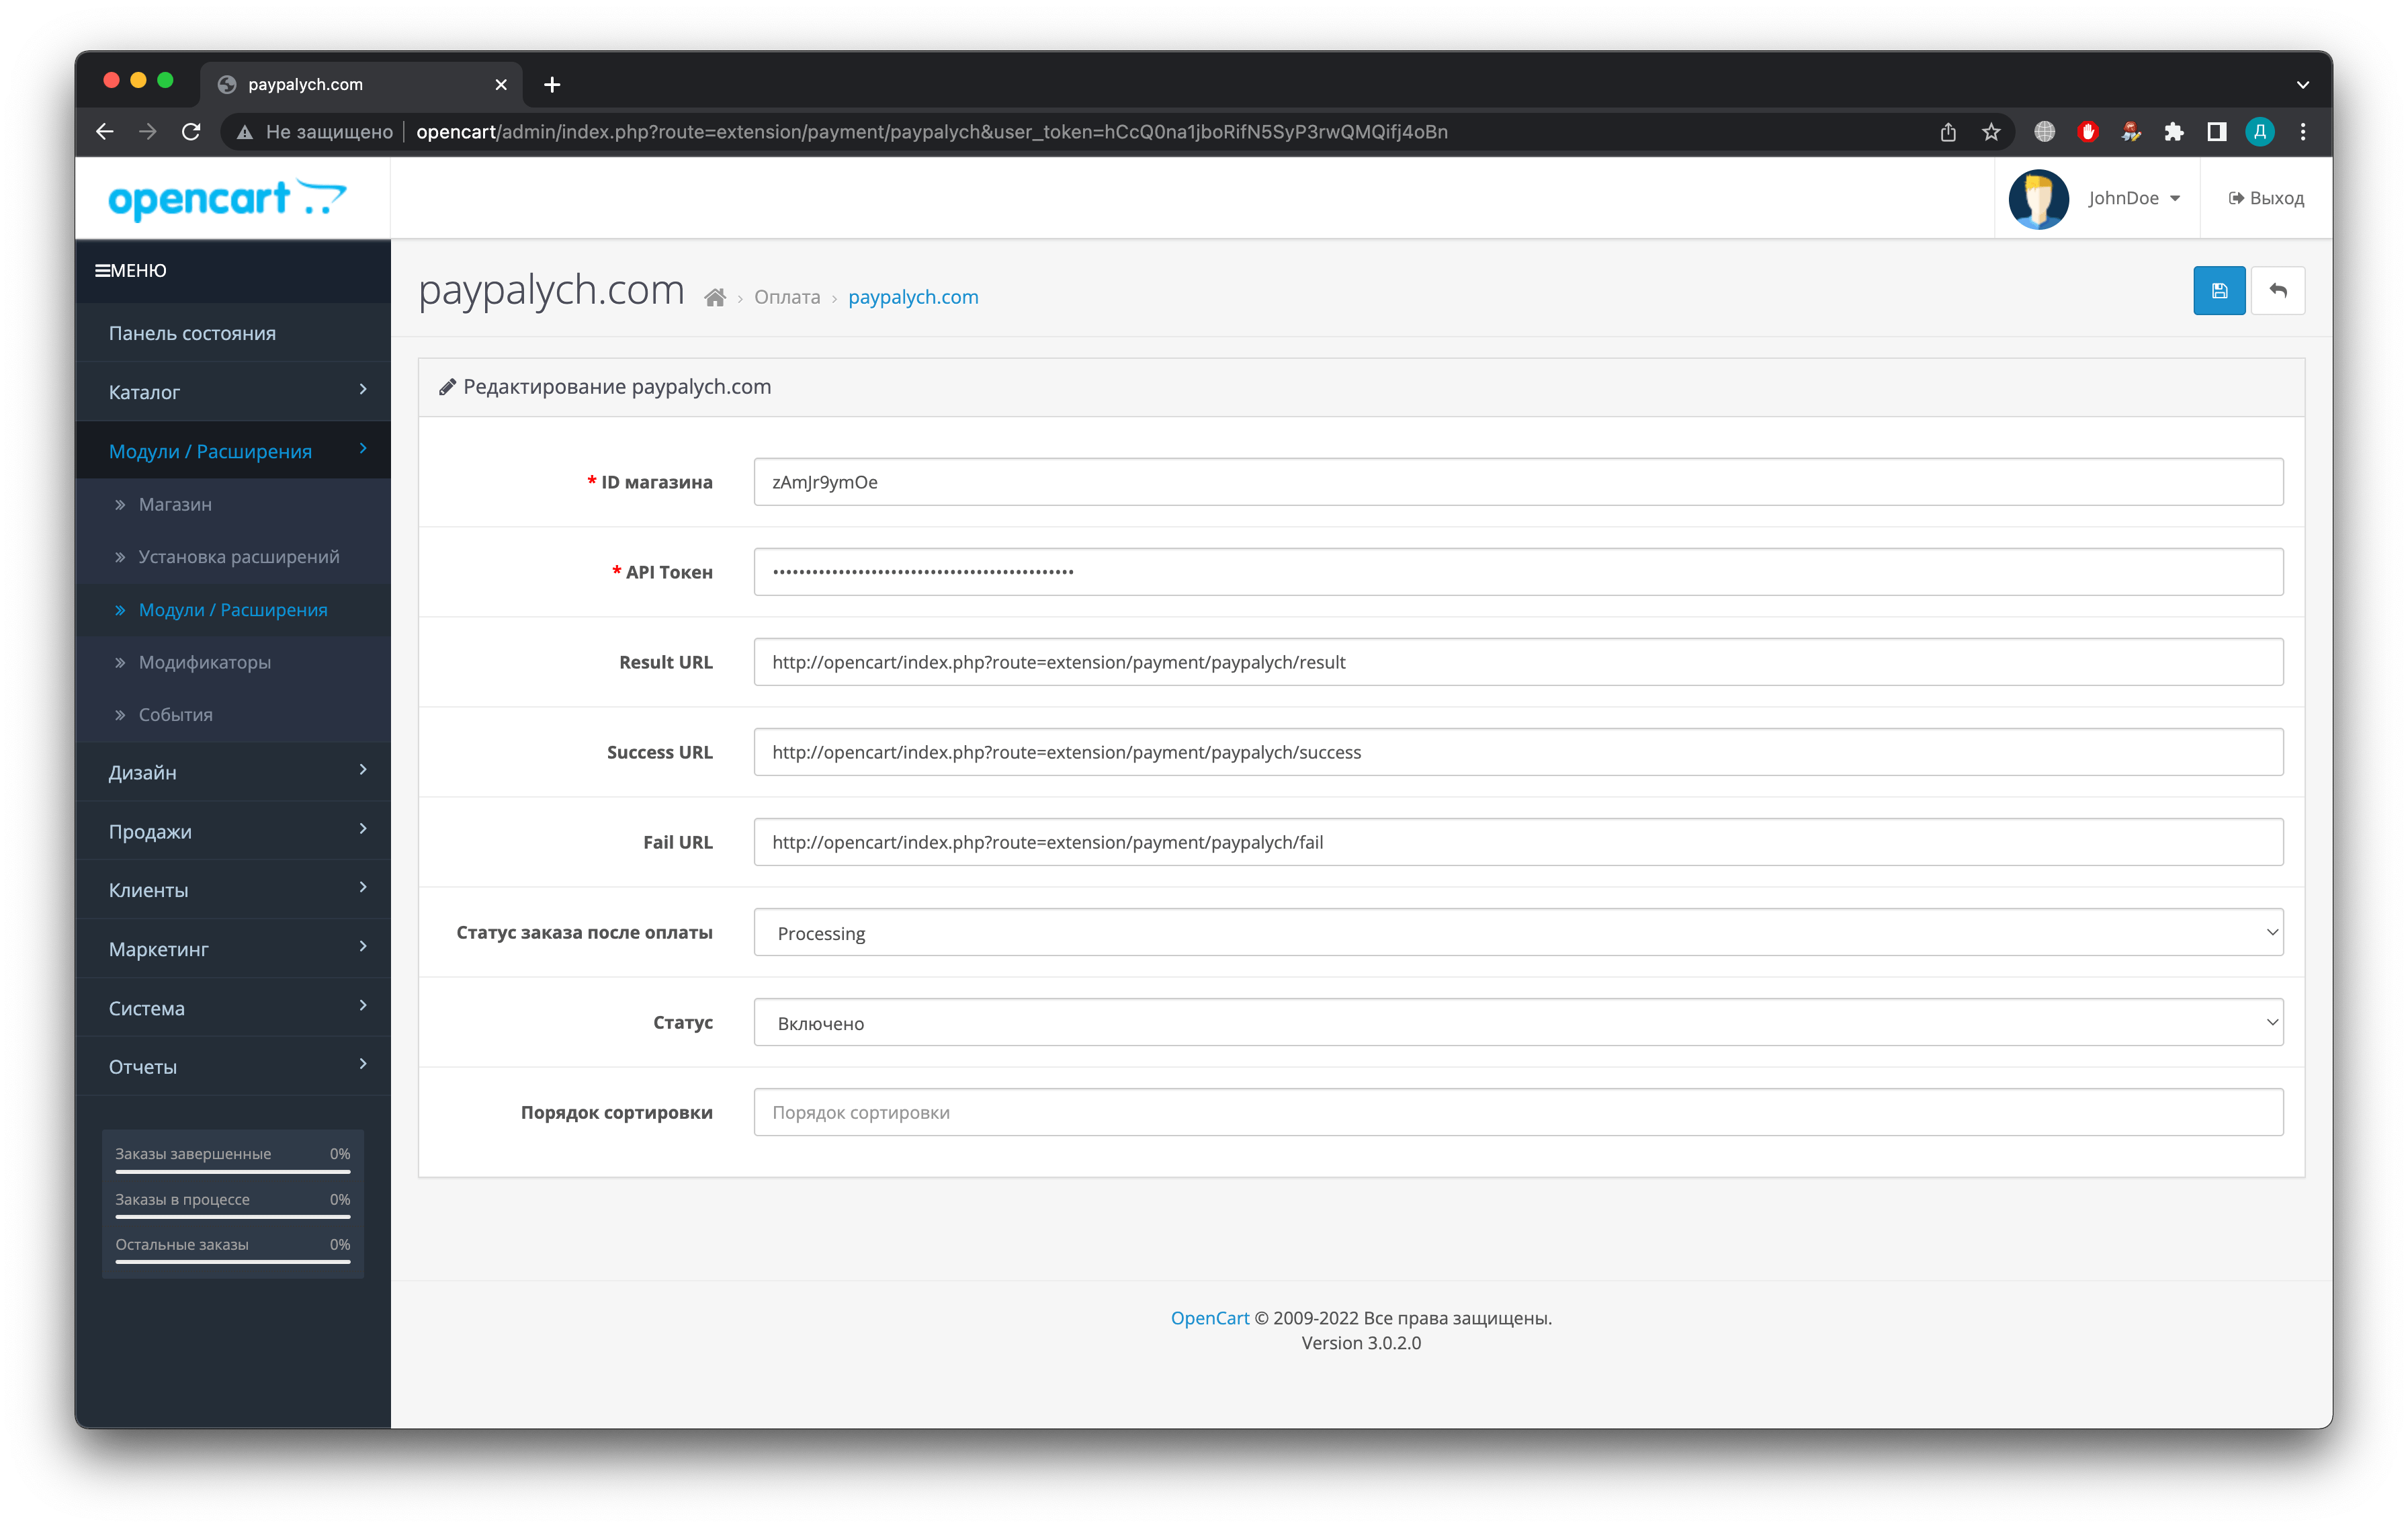This screenshot has height=1528, width=2408.
Task: Click the JohnDoe user avatar picture
Action: (2038, 198)
